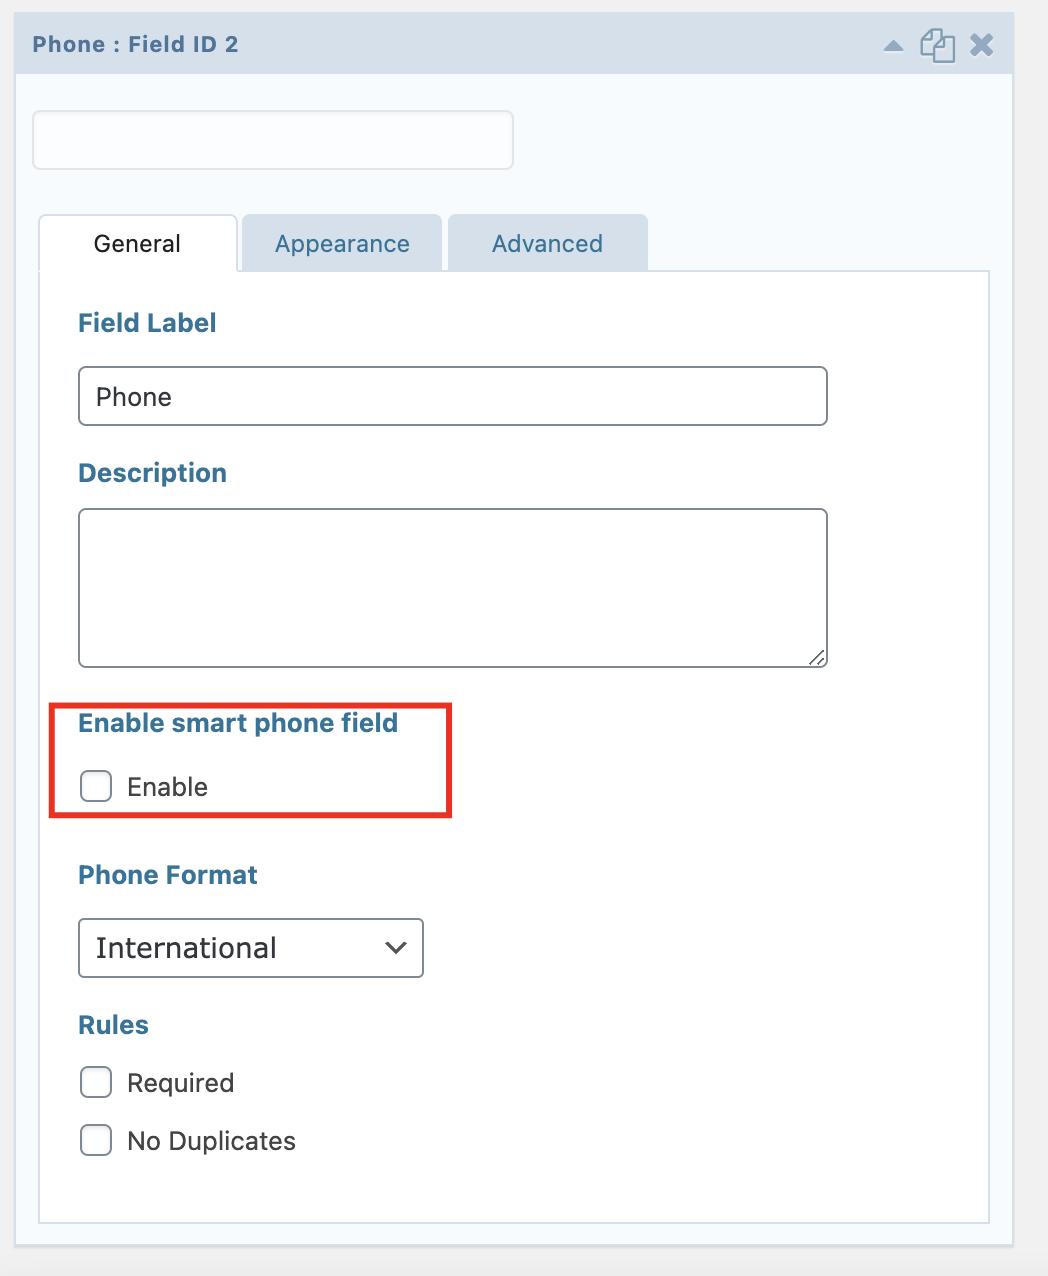Focus the Description text area
This screenshot has height=1276, width=1048.
point(452,588)
